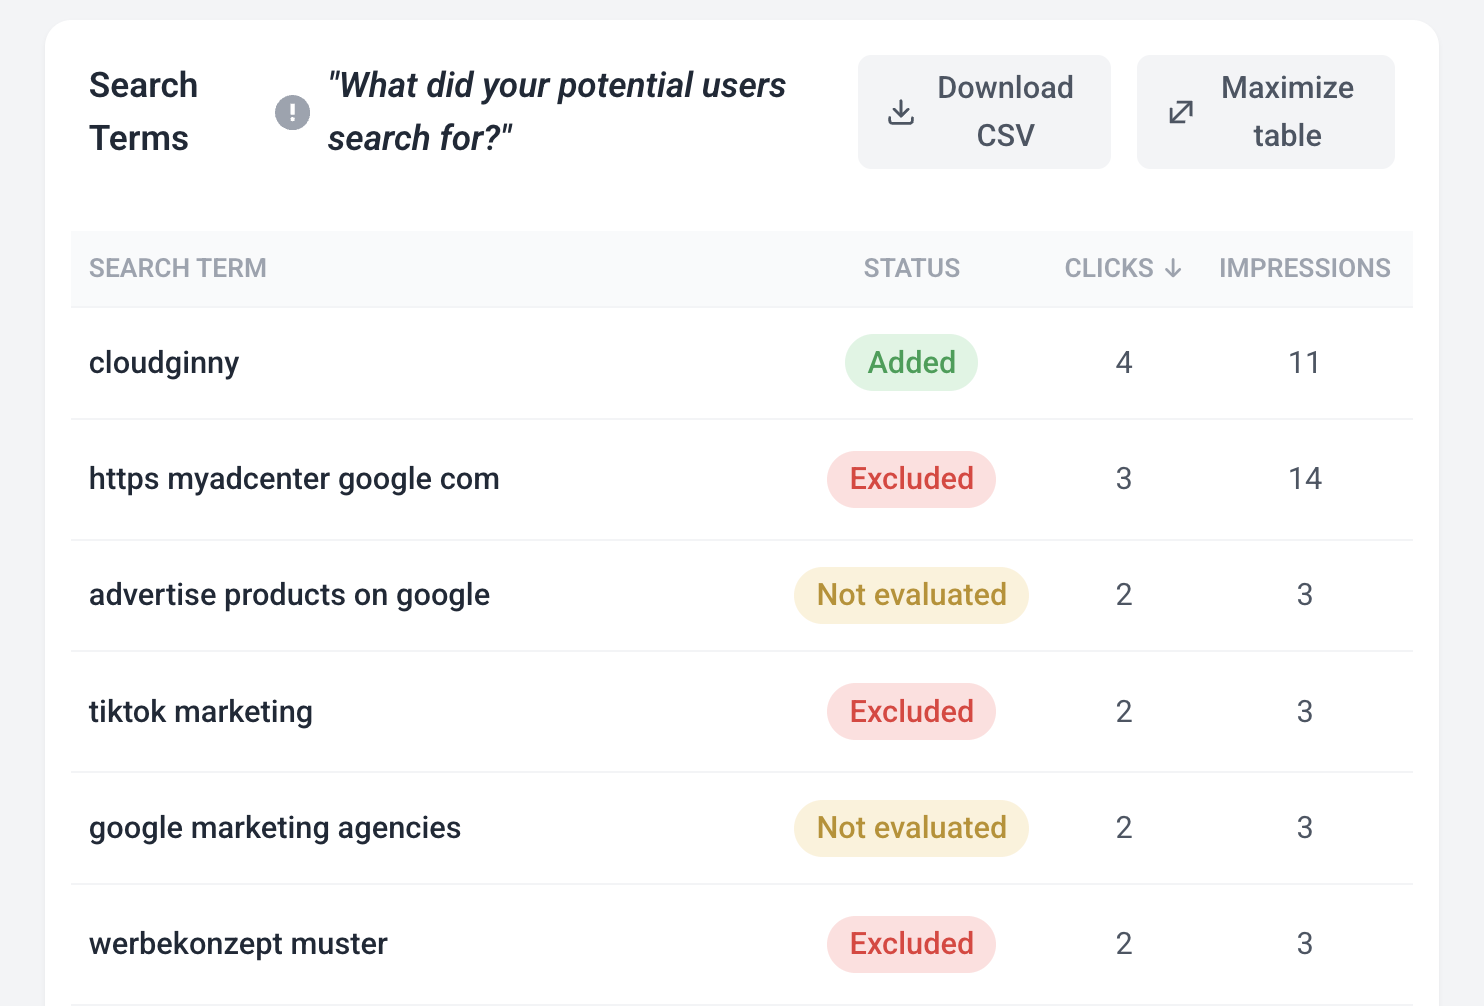
Task: Click the Added status badge for cloudginny
Action: click(912, 362)
